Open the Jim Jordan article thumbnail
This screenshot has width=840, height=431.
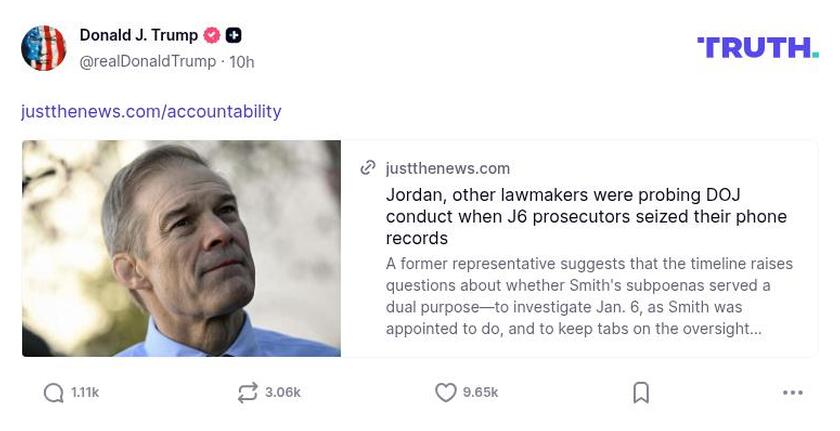(x=181, y=248)
